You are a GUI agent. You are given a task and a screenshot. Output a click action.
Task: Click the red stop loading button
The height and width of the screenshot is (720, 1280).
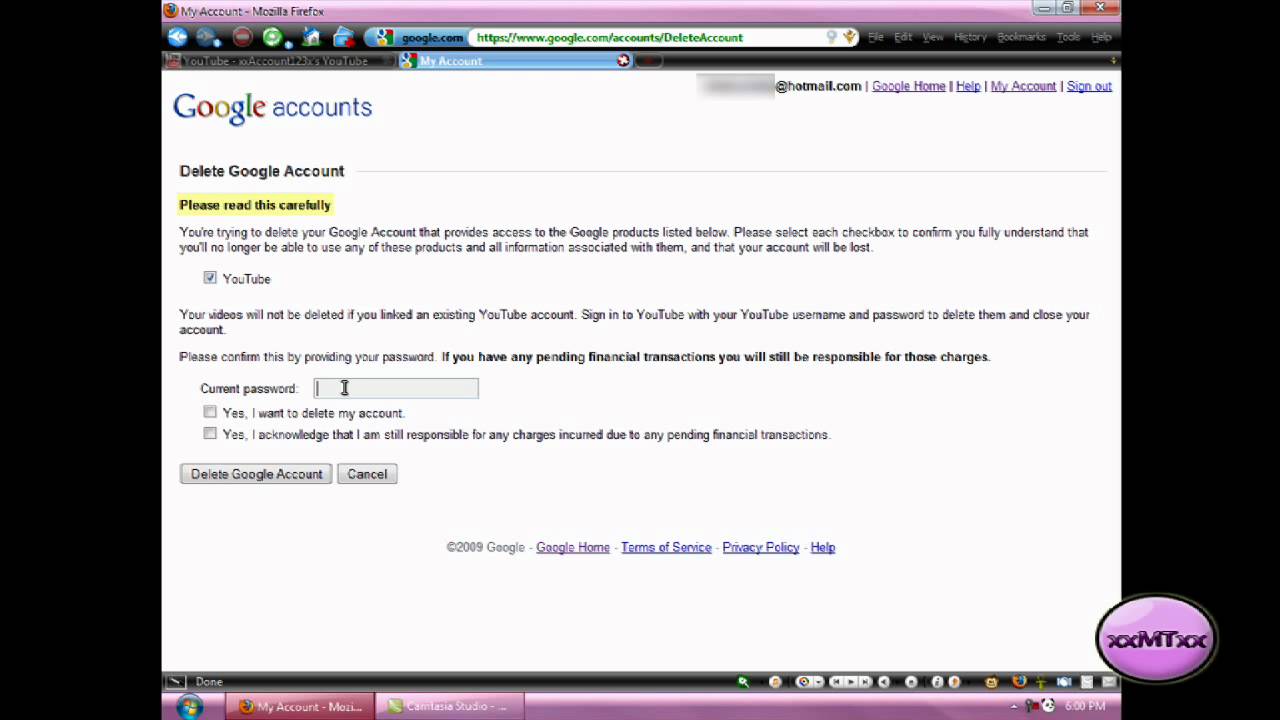point(242,37)
